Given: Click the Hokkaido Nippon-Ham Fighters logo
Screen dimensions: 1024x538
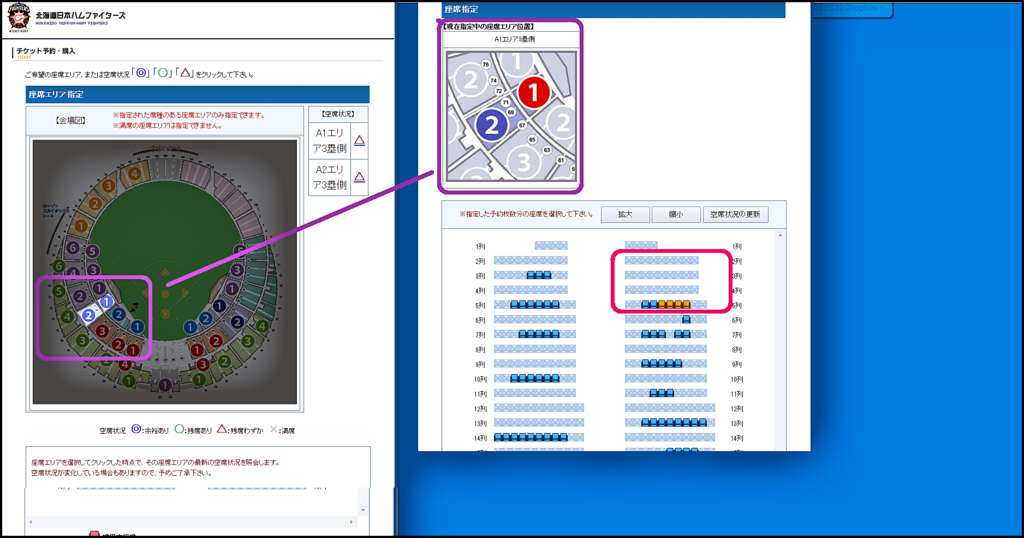Looking at the screenshot, I should 19,16.
